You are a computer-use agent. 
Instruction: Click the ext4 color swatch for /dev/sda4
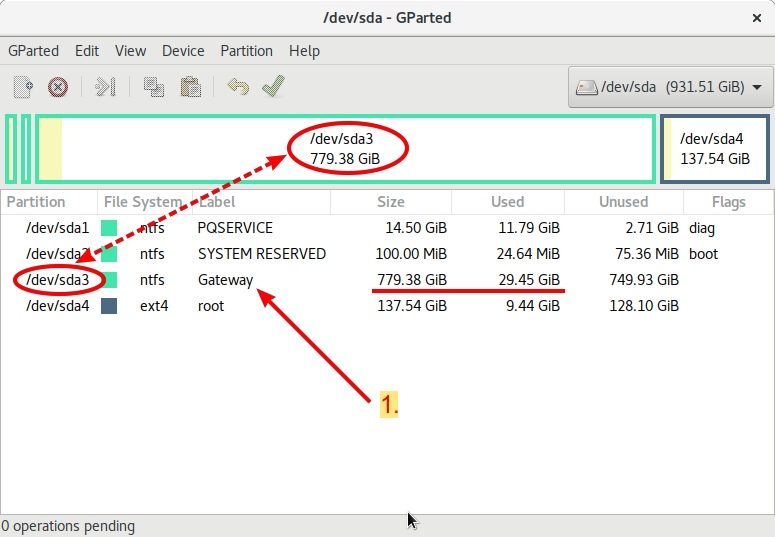(x=109, y=306)
